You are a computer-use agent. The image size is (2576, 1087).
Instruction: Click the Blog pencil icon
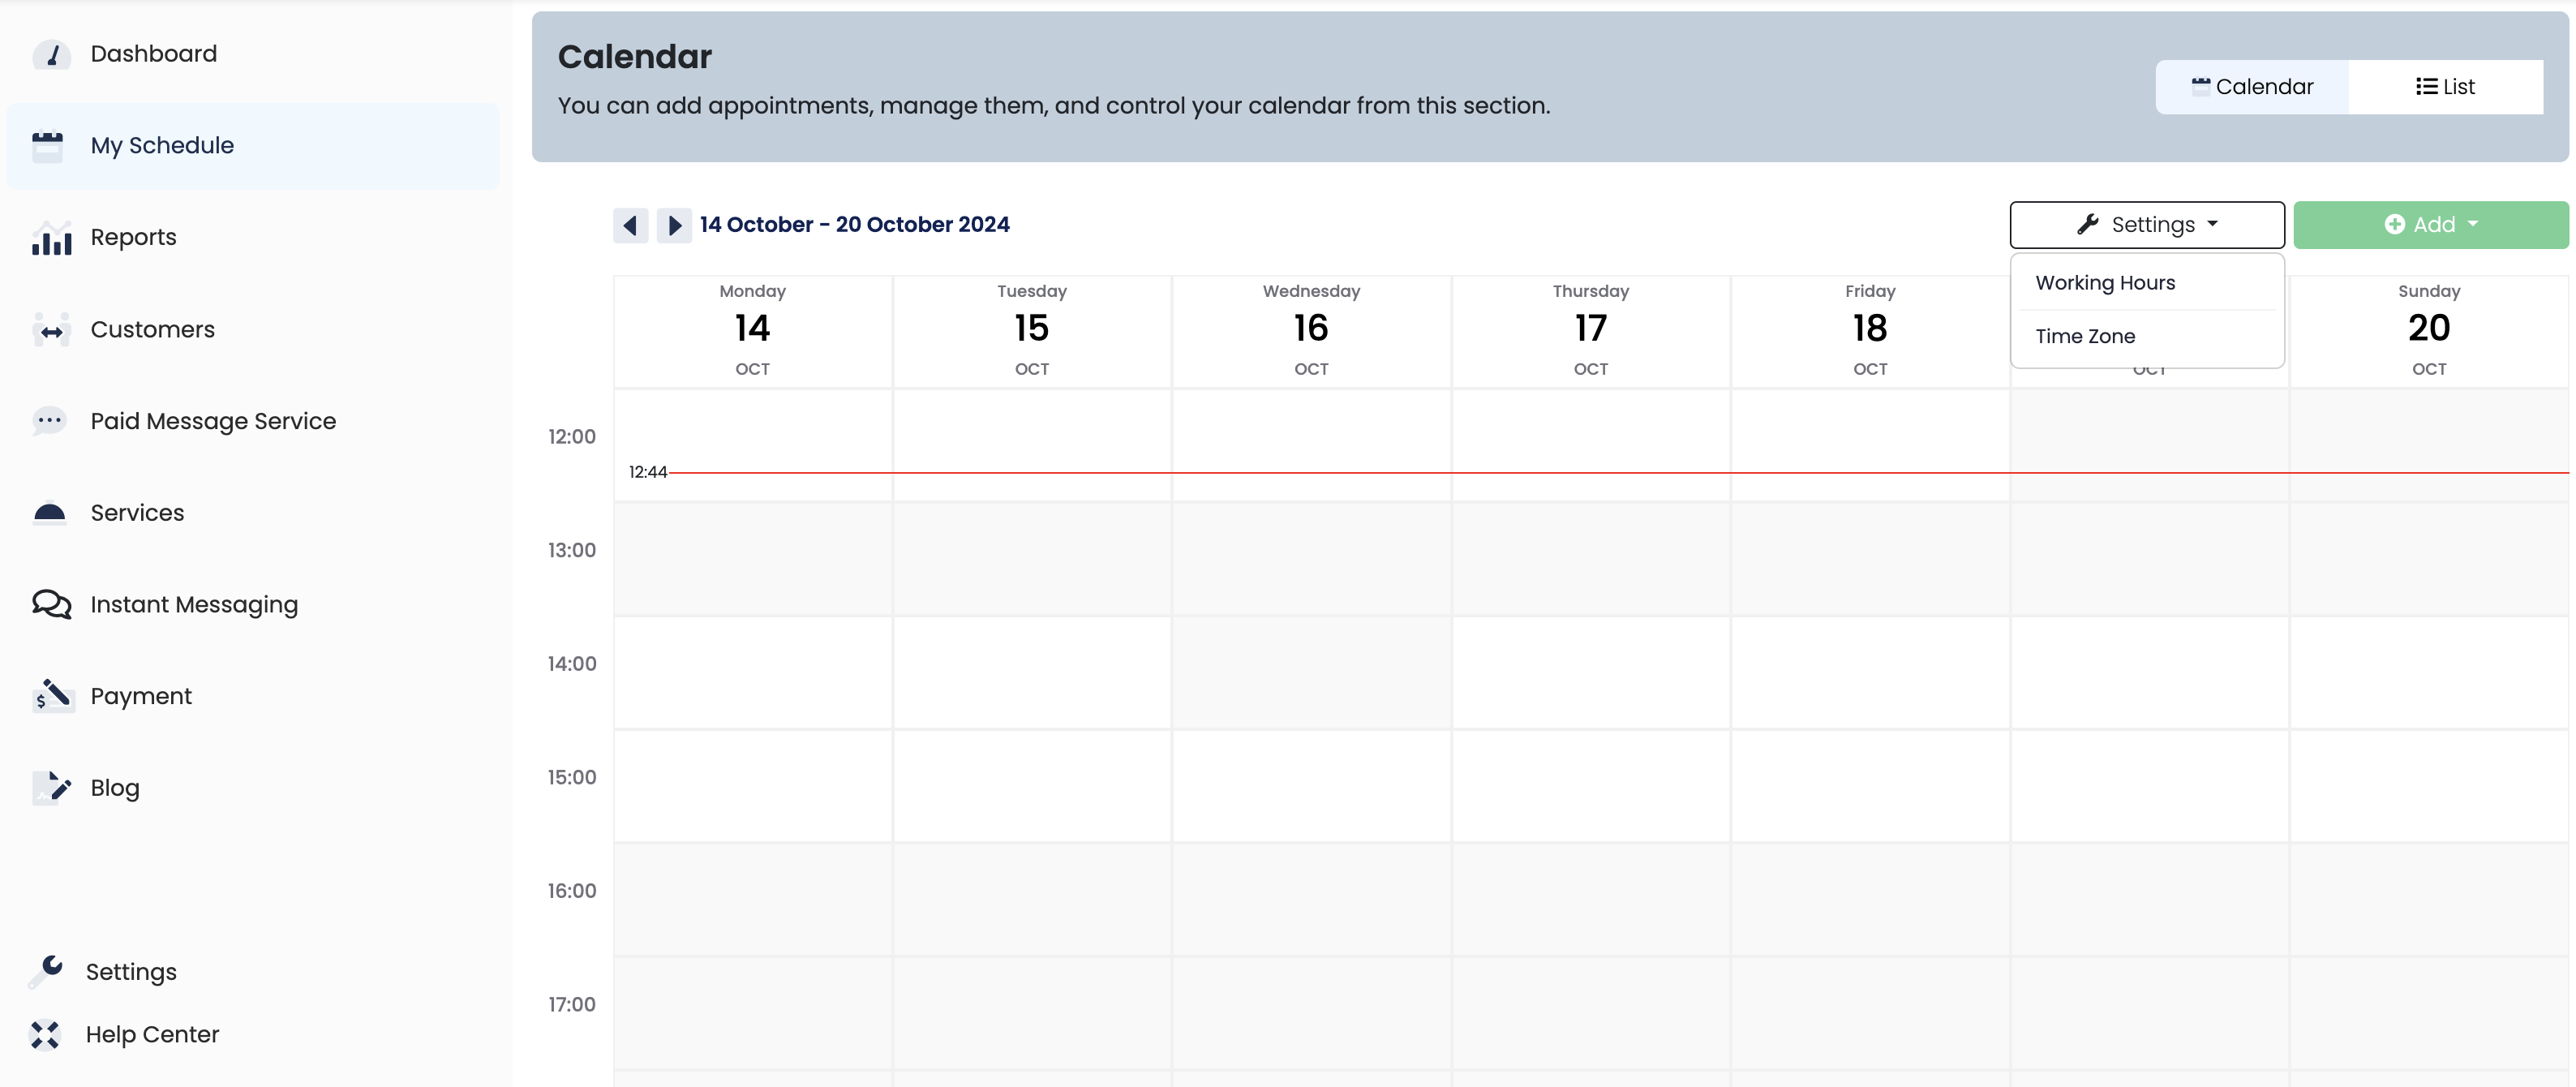pyautogui.click(x=51, y=788)
